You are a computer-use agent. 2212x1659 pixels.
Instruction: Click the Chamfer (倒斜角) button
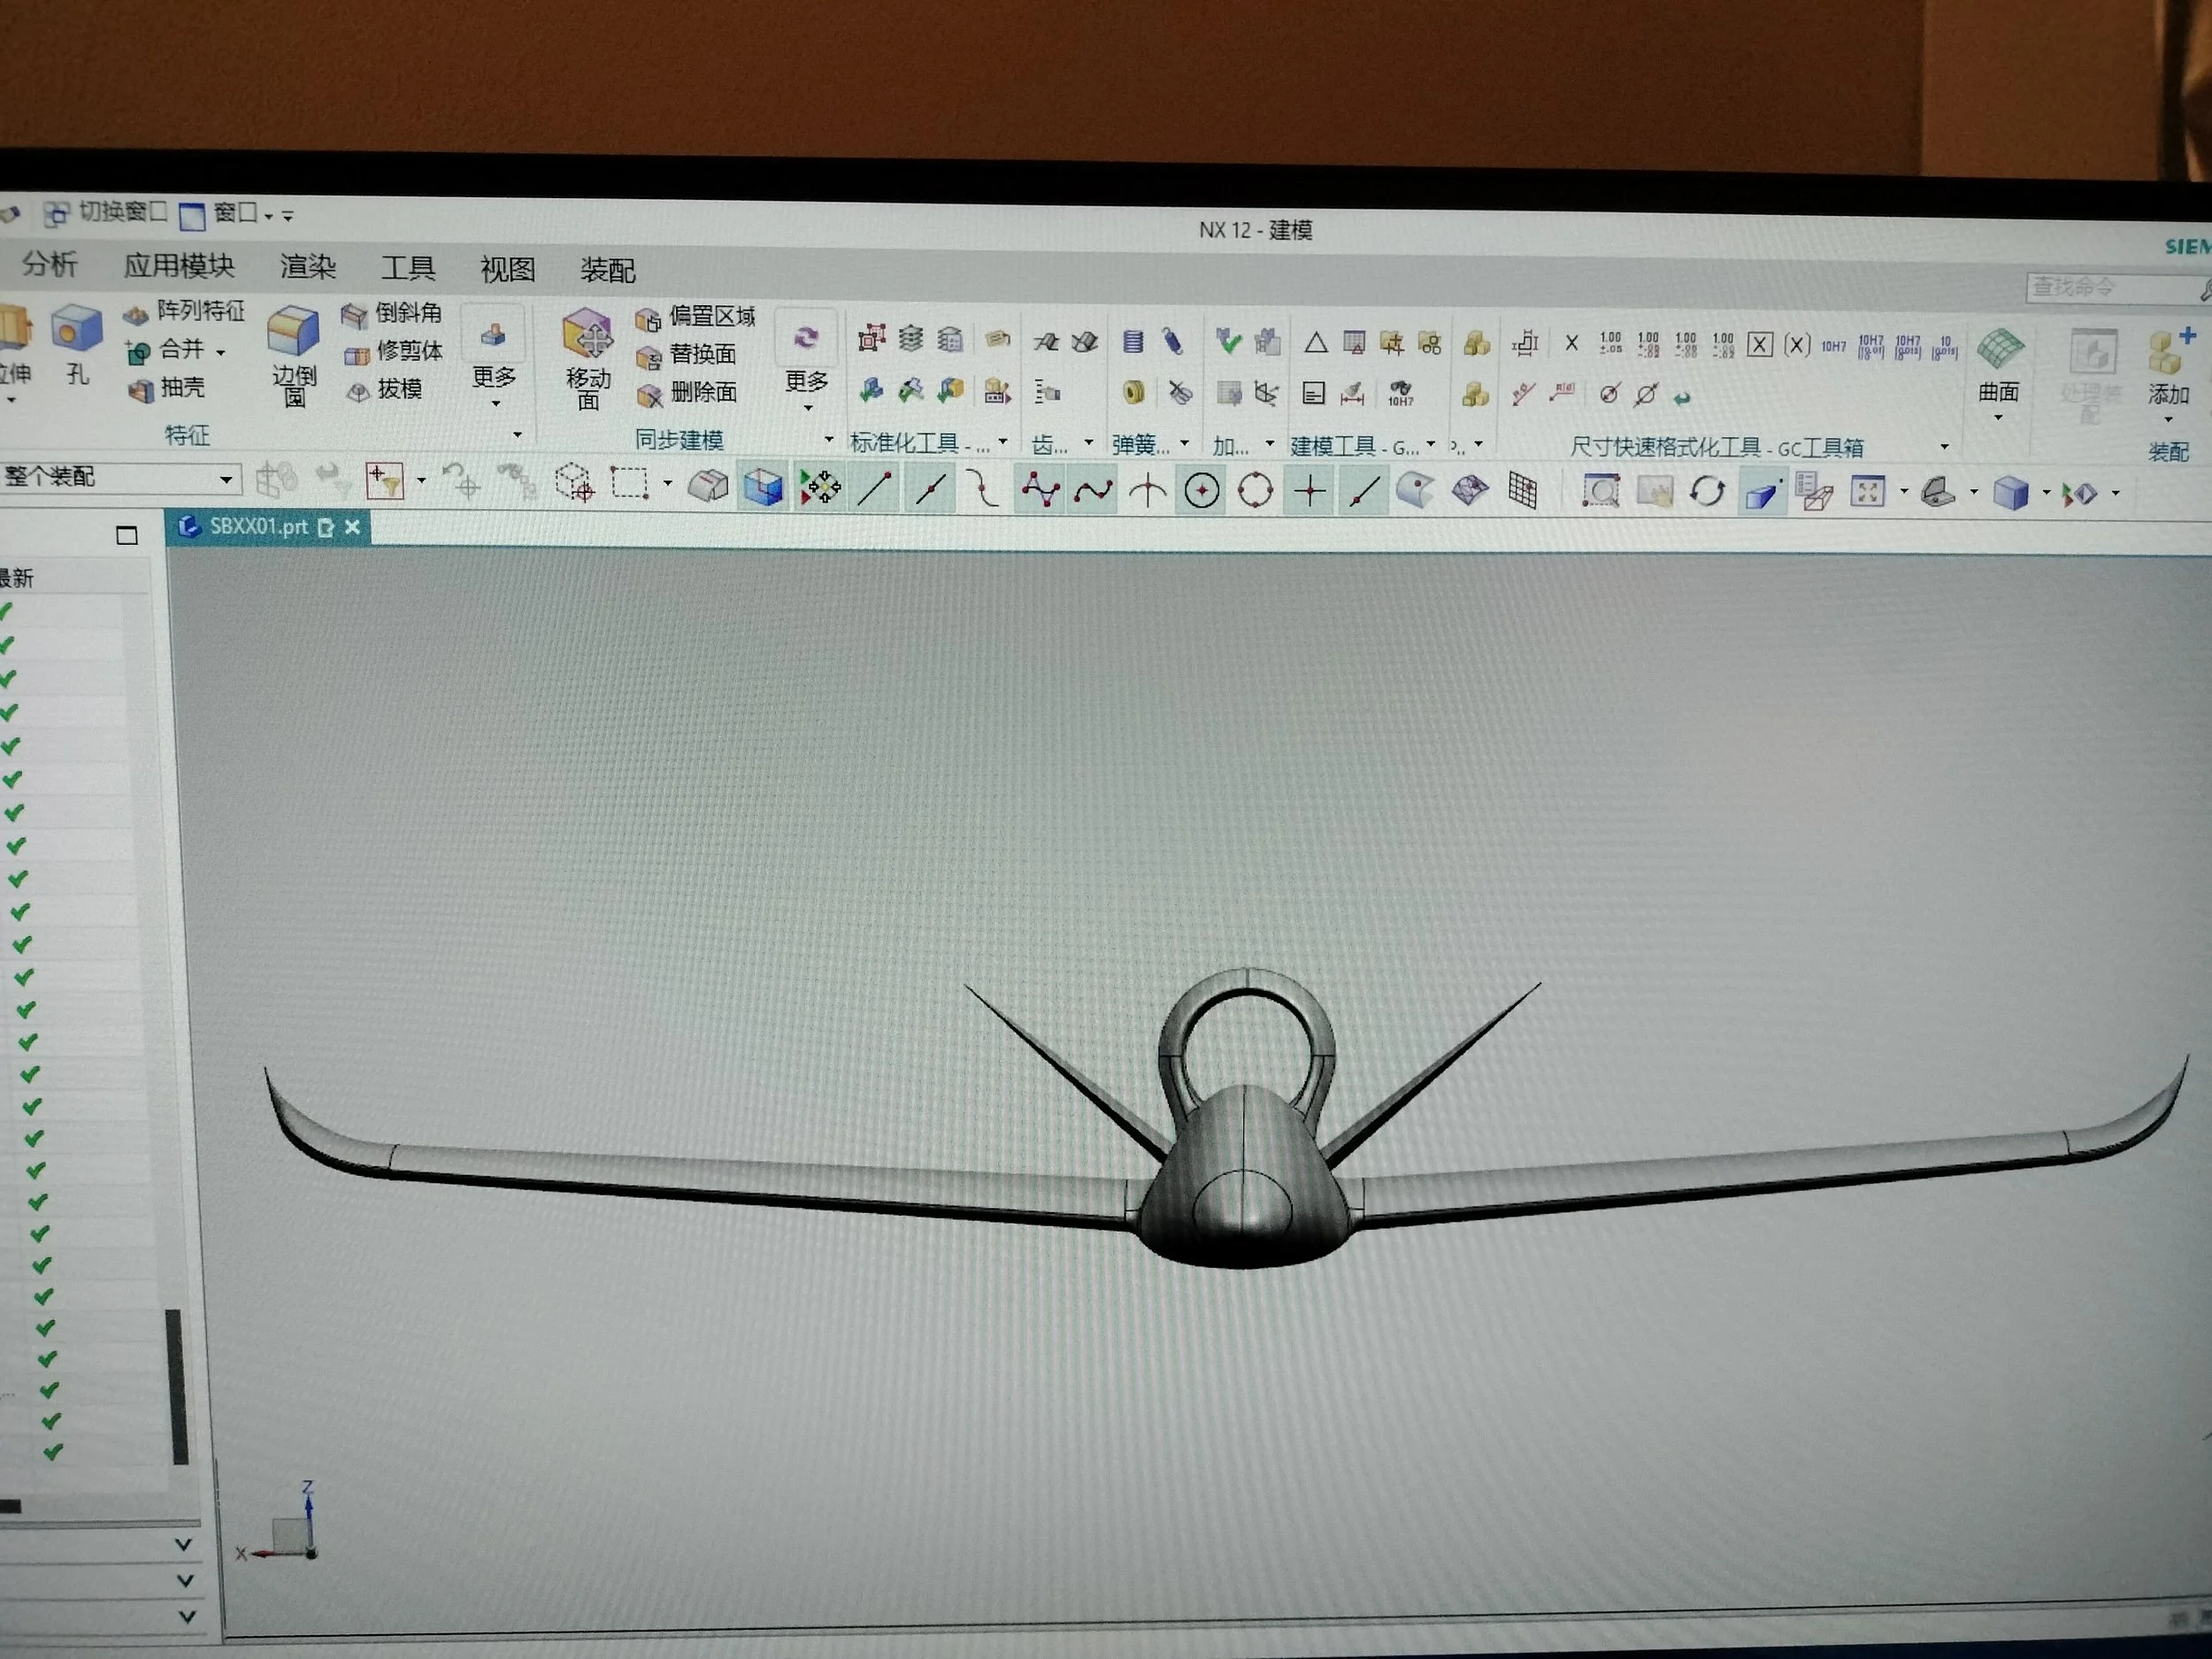coord(393,314)
